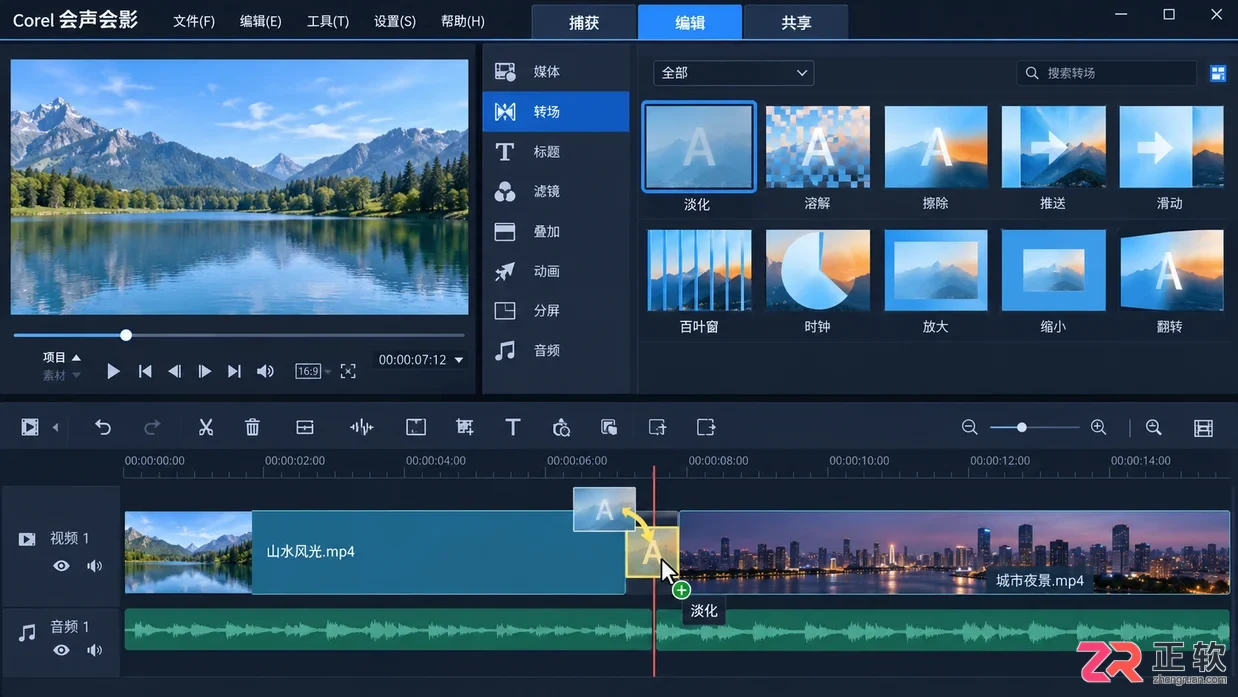This screenshot has width=1238, height=697.
Task: Click the timeline zoom out magnifier
Action: [x=969, y=428]
